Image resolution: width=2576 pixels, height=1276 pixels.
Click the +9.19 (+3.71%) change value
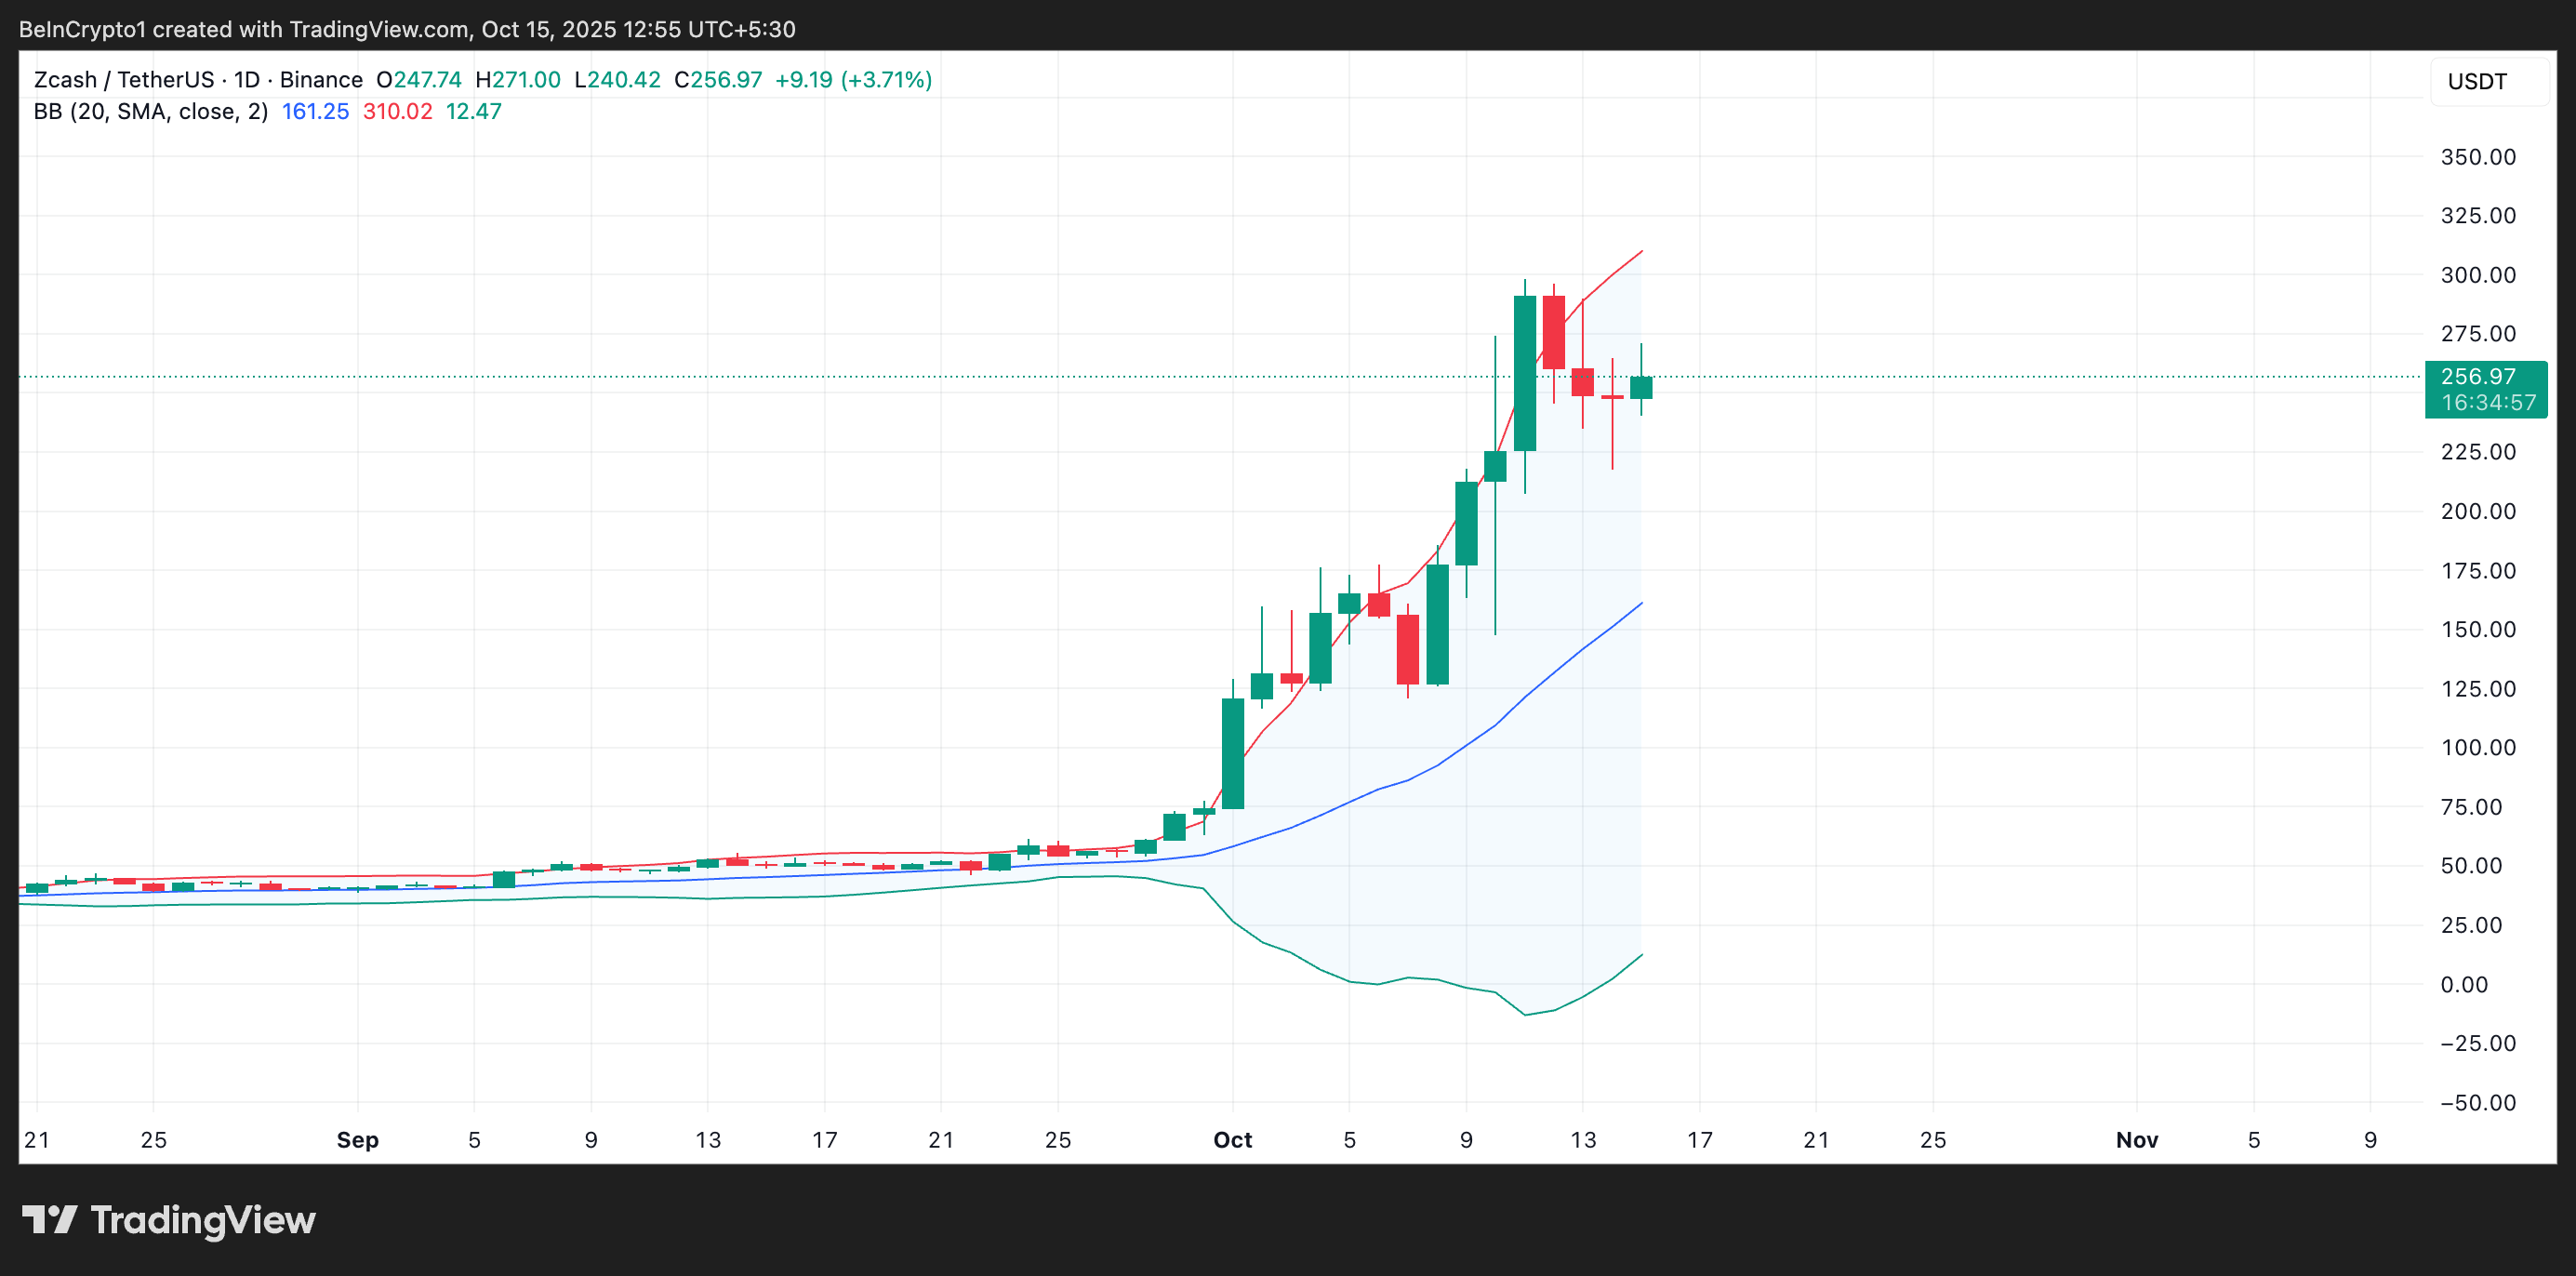coord(853,80)
